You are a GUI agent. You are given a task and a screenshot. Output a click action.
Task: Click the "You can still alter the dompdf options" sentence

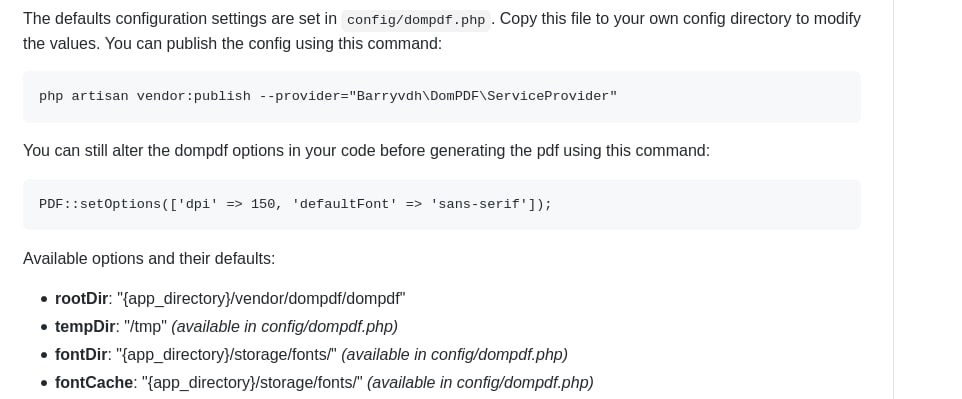pyautogui.click(x=366, y=151)
